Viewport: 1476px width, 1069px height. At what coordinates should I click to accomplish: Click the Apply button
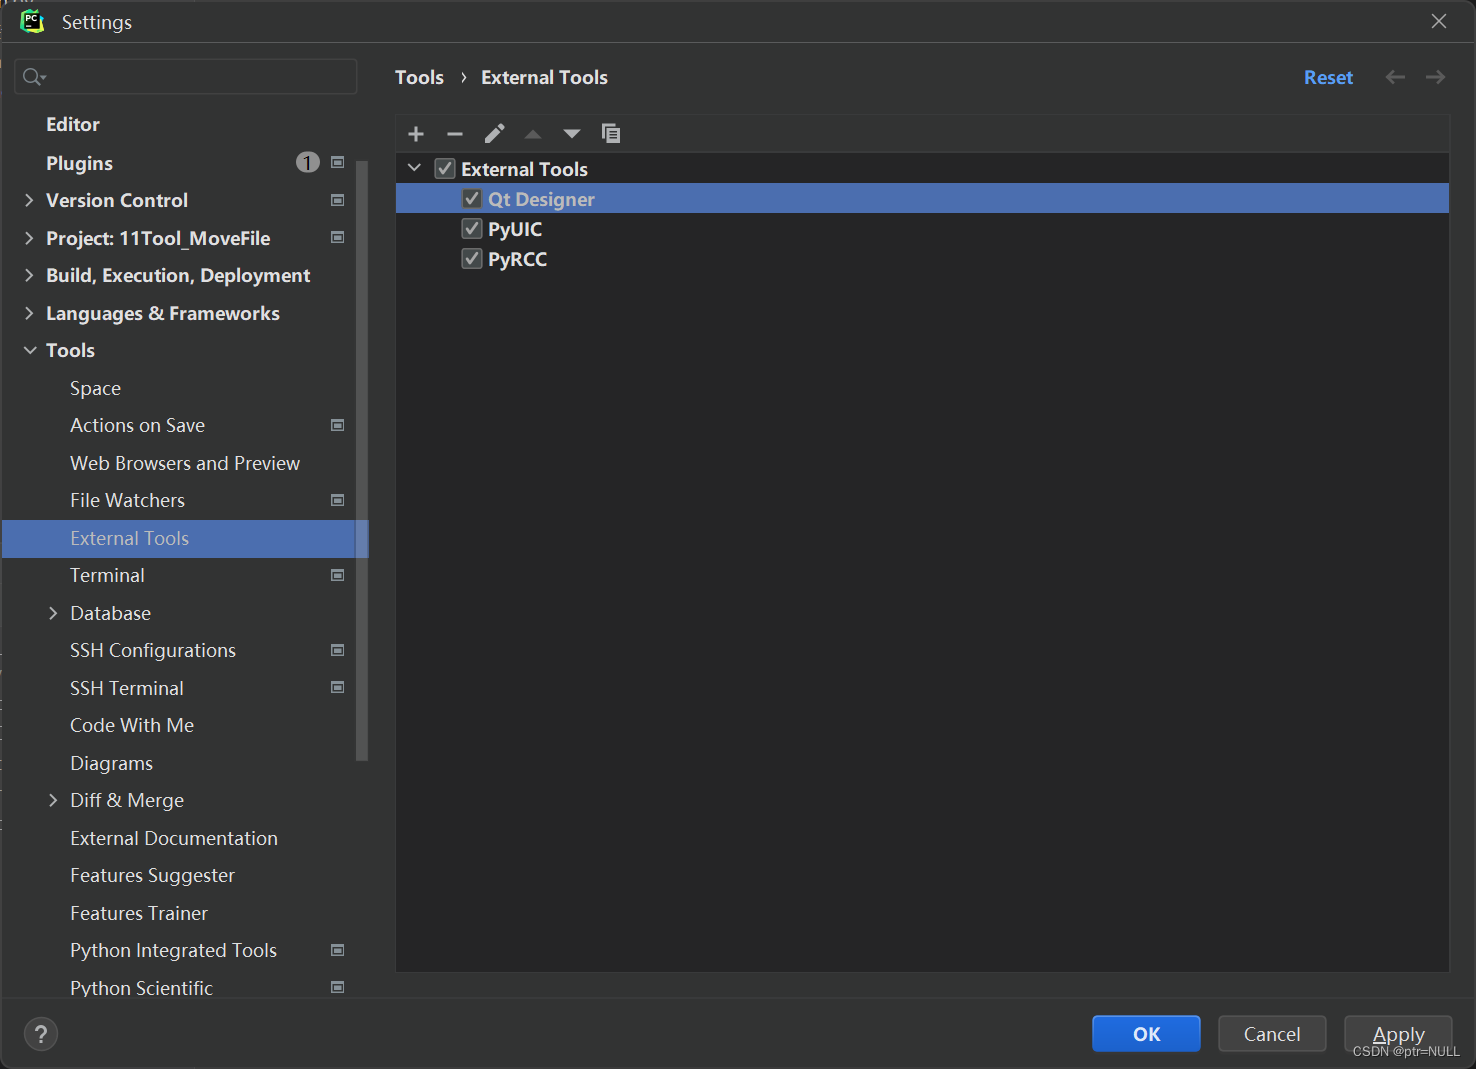coord(1398,1034)
